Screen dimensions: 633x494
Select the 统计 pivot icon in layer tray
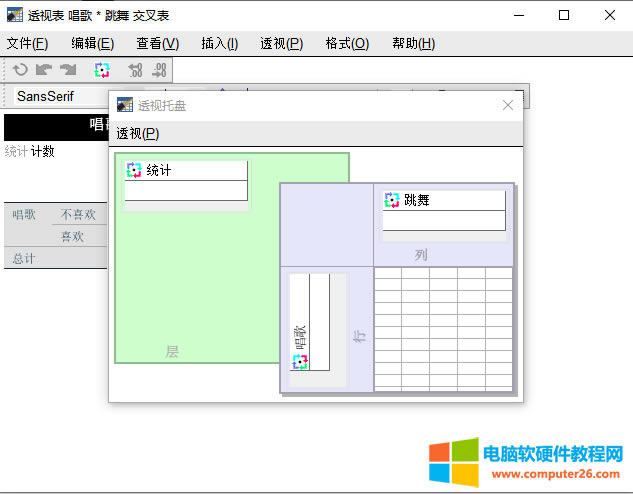coord(135,171)
